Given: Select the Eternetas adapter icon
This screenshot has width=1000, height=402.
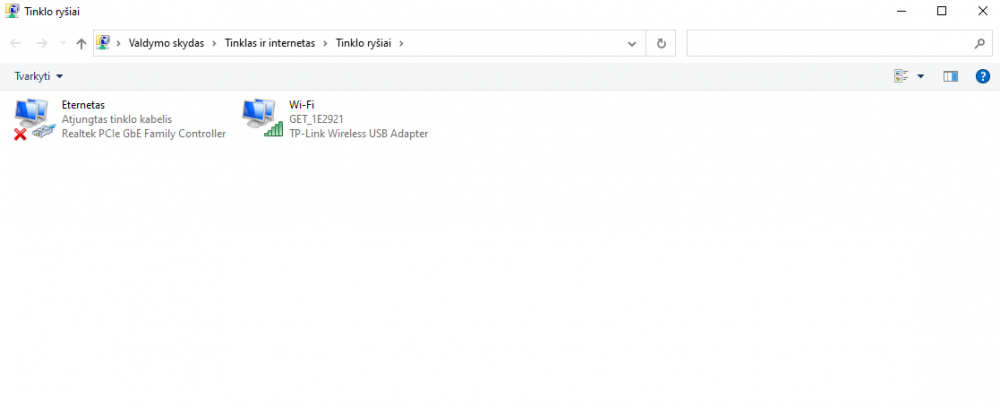Looking at the screenshot, I should [x=34, y=119].
